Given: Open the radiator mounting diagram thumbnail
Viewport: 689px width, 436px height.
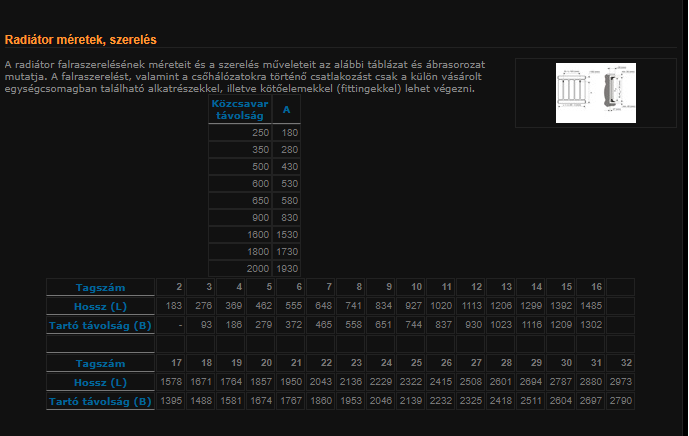Looking at the screenshot, I should tap(595, 93).
